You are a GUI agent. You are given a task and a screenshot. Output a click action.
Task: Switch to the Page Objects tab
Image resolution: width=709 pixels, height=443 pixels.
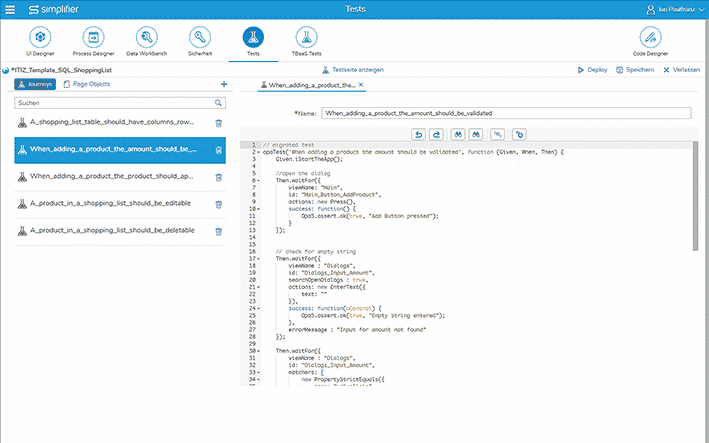coord(86,84)
